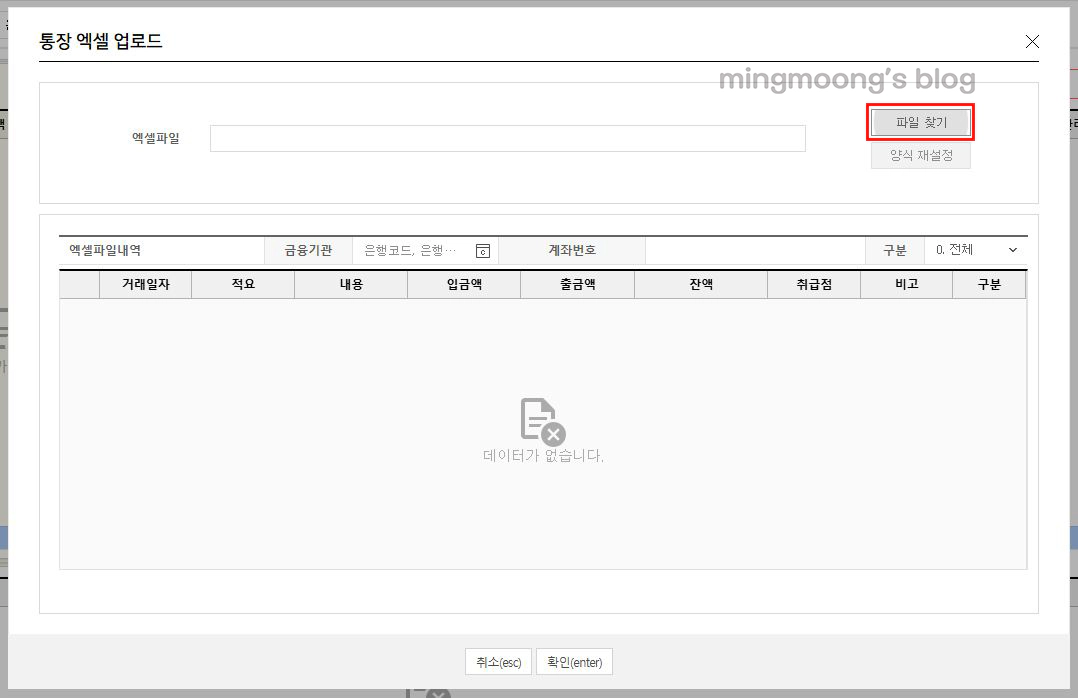Select the 엑셀파일 file path input field
The image size is (1078, 698).
(507, 138)
